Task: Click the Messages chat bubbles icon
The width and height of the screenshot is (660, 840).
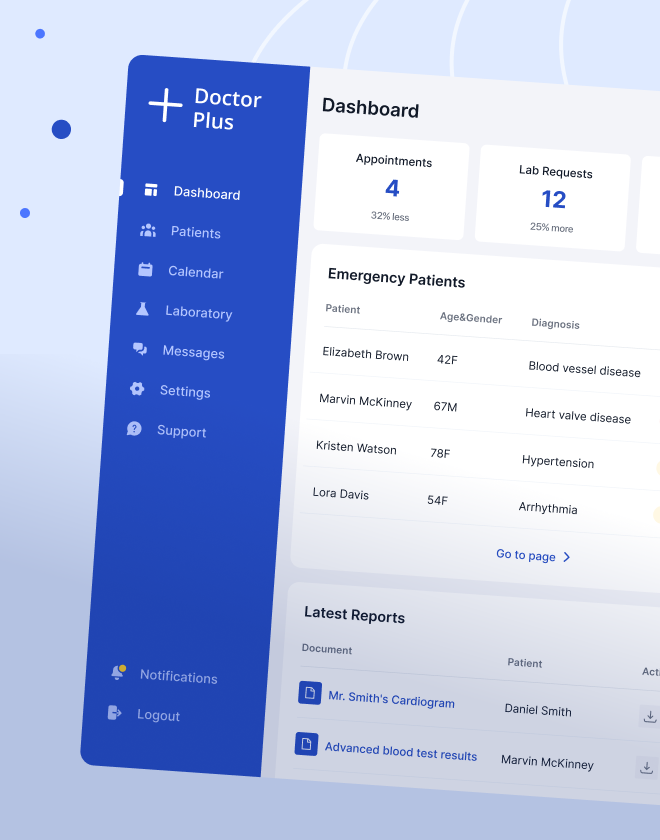Action: [140, 349]
